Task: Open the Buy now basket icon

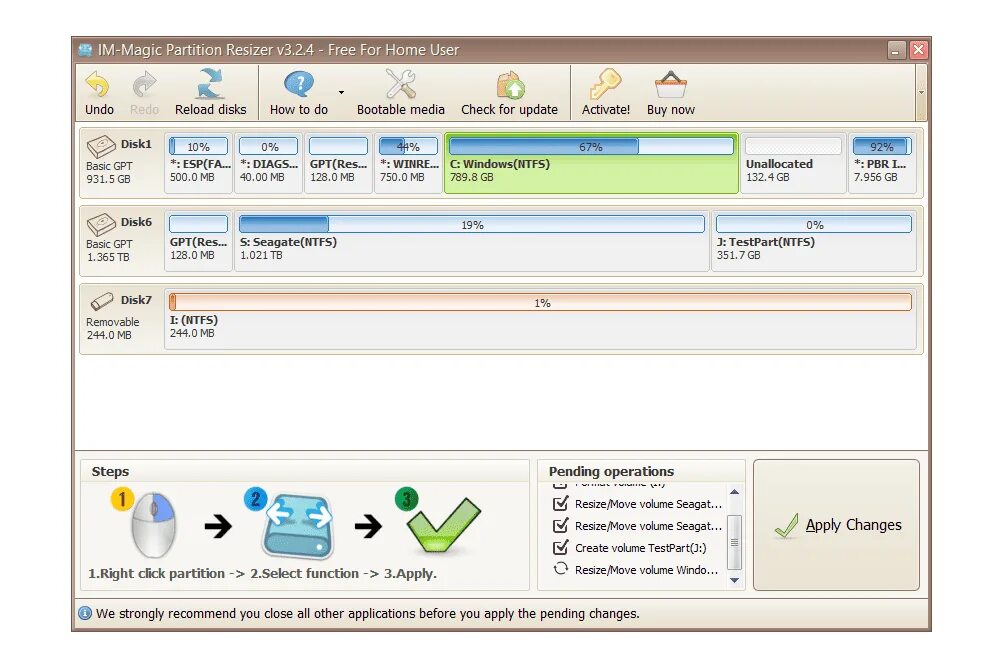Action: click(670, 86)
